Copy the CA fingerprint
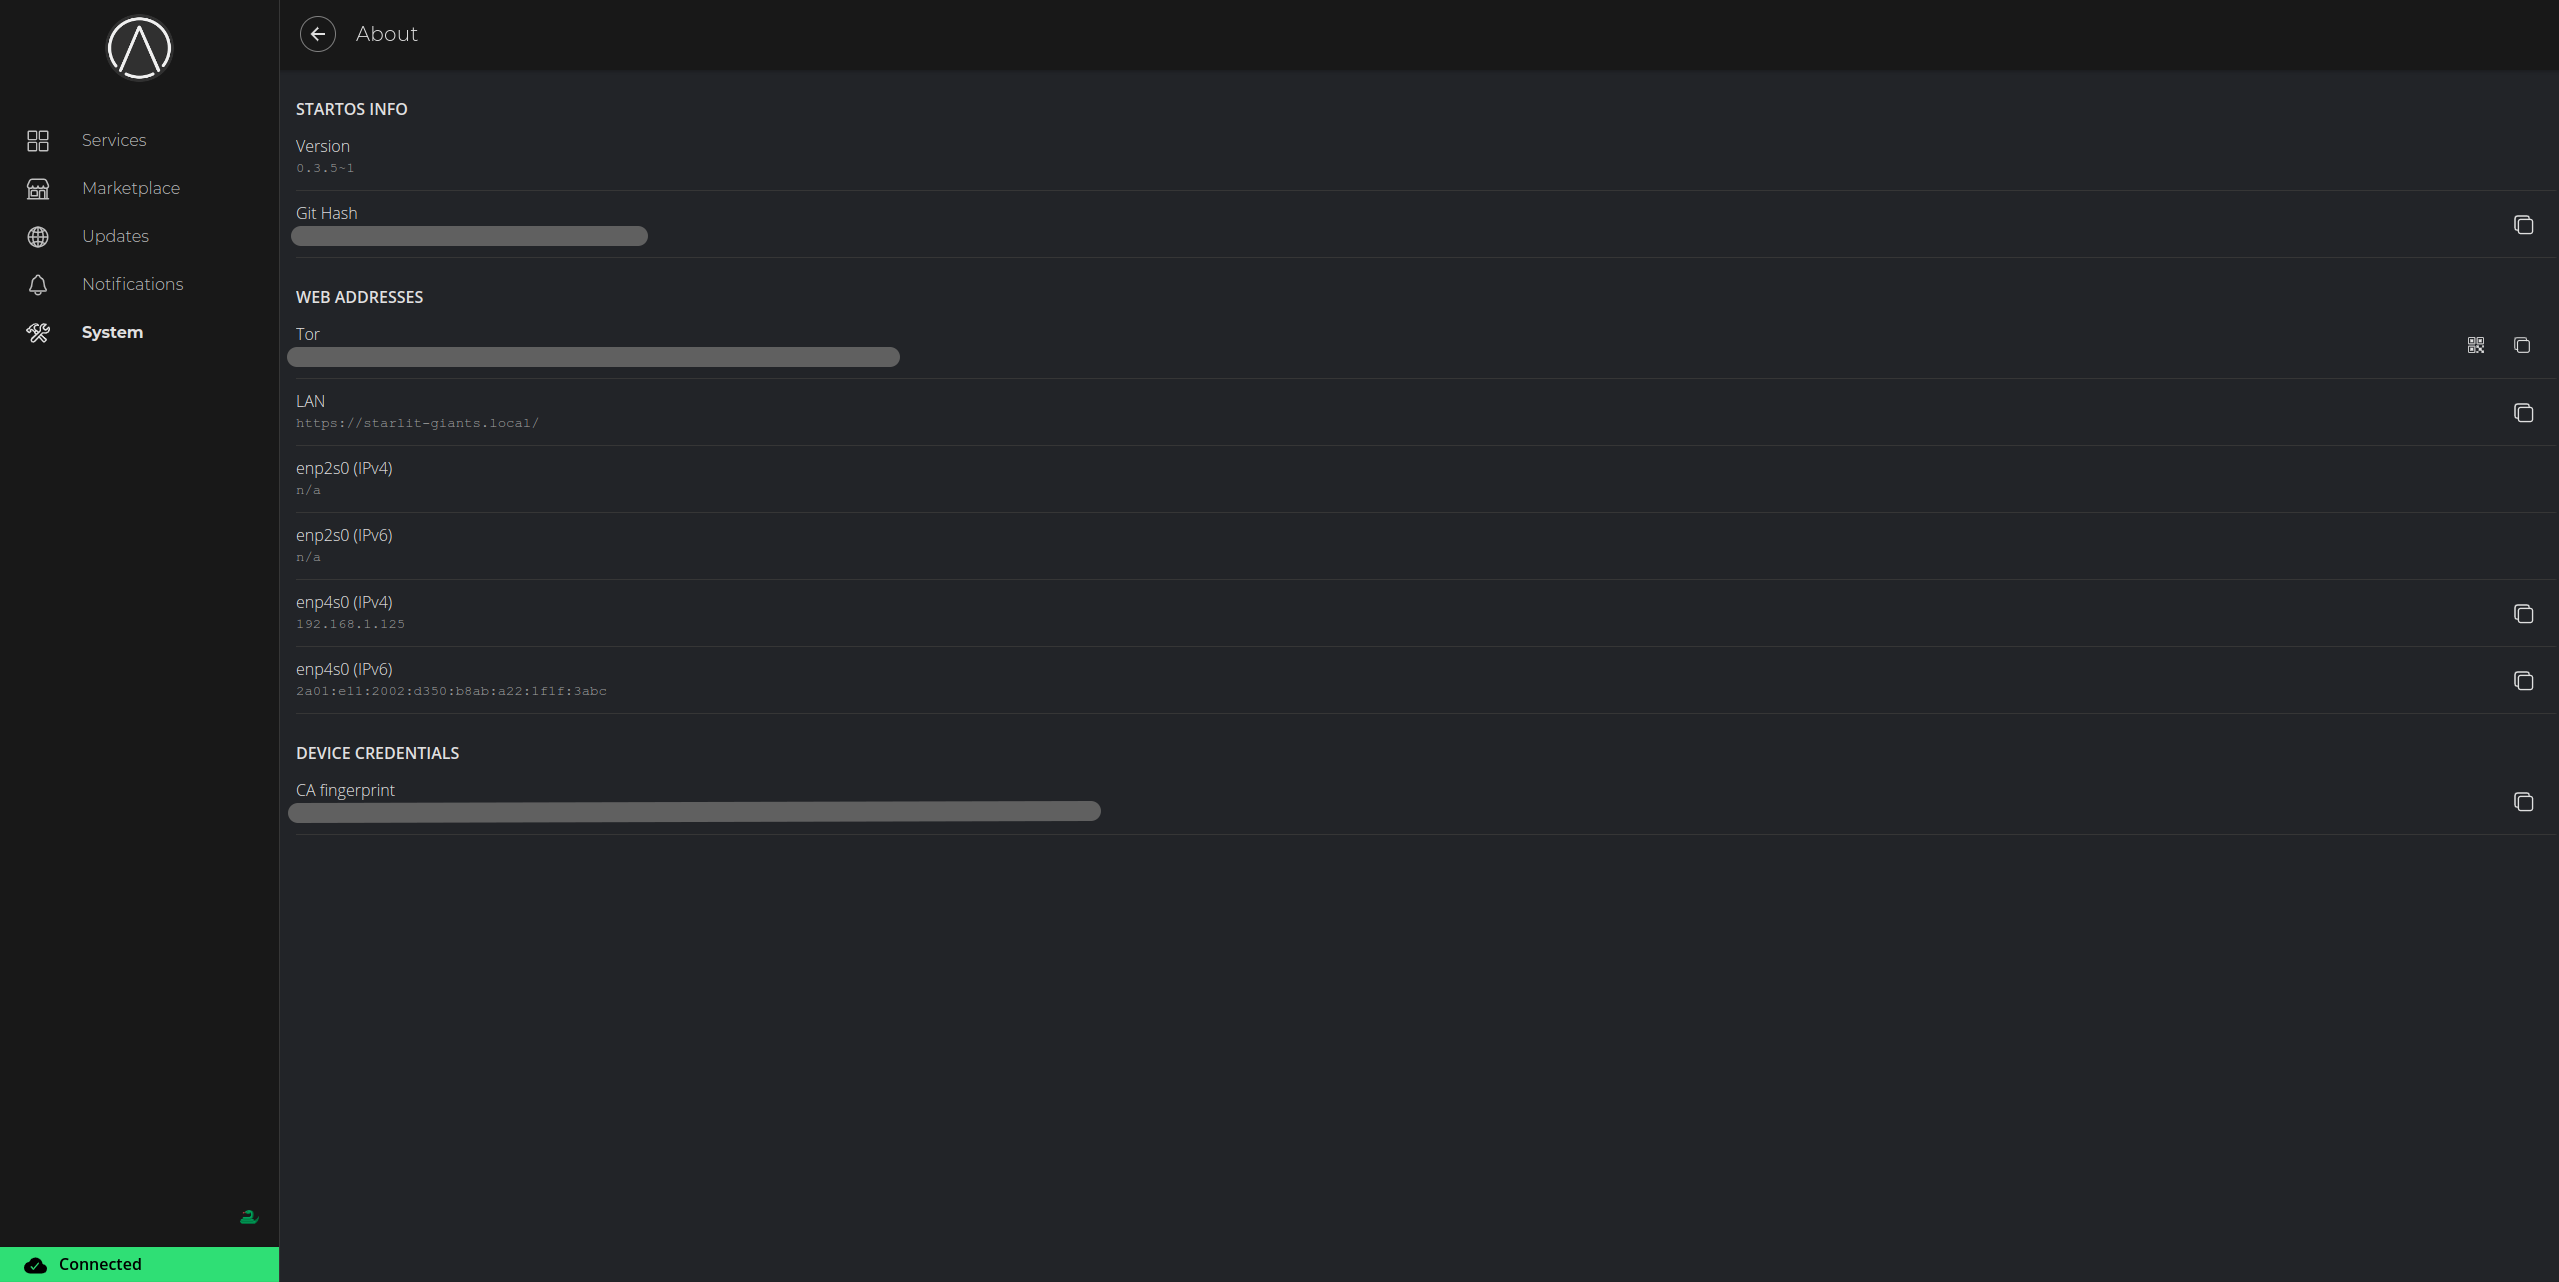Viewport: 2559px width, 1282px height. coord(2523,802)
